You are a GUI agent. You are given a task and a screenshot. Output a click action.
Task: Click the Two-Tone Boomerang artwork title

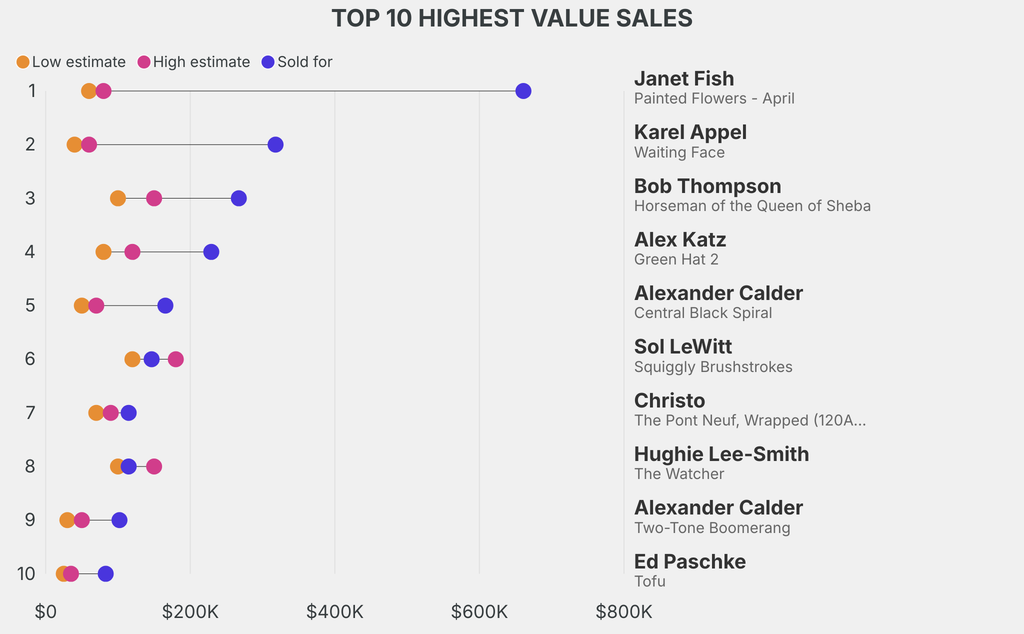coord(712,528)
